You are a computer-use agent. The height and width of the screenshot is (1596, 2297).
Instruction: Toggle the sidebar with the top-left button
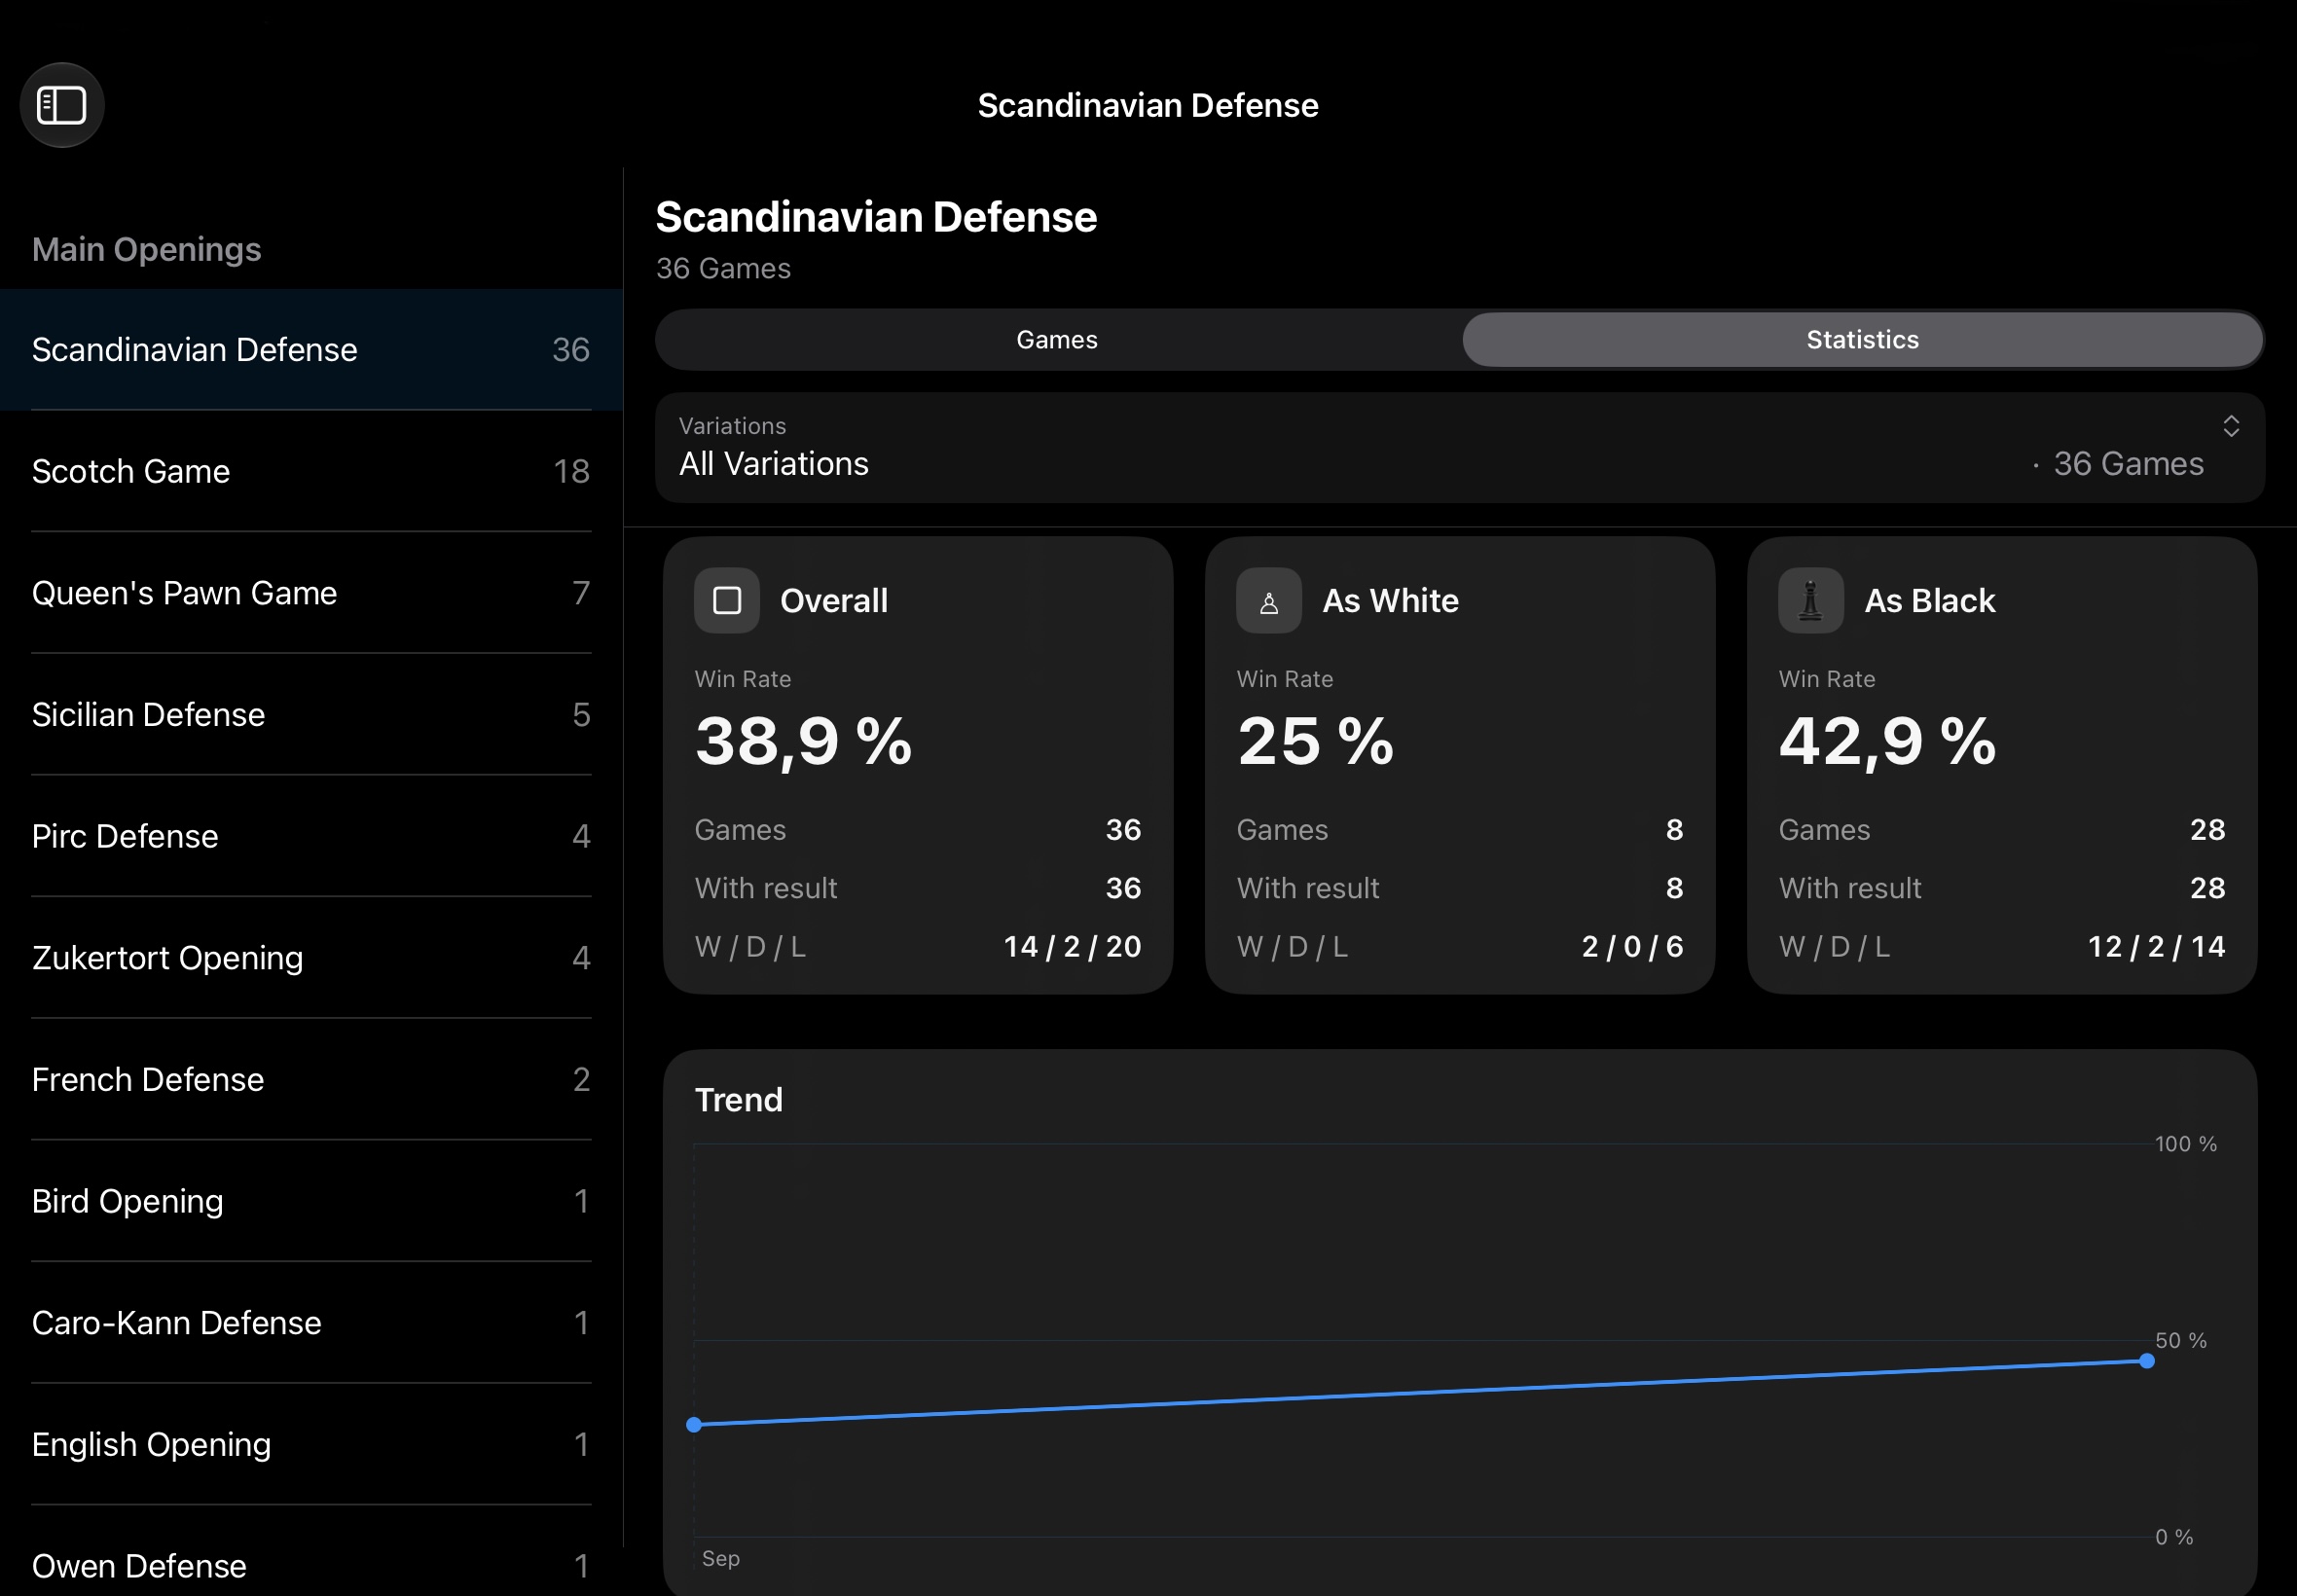pos(62,105)
